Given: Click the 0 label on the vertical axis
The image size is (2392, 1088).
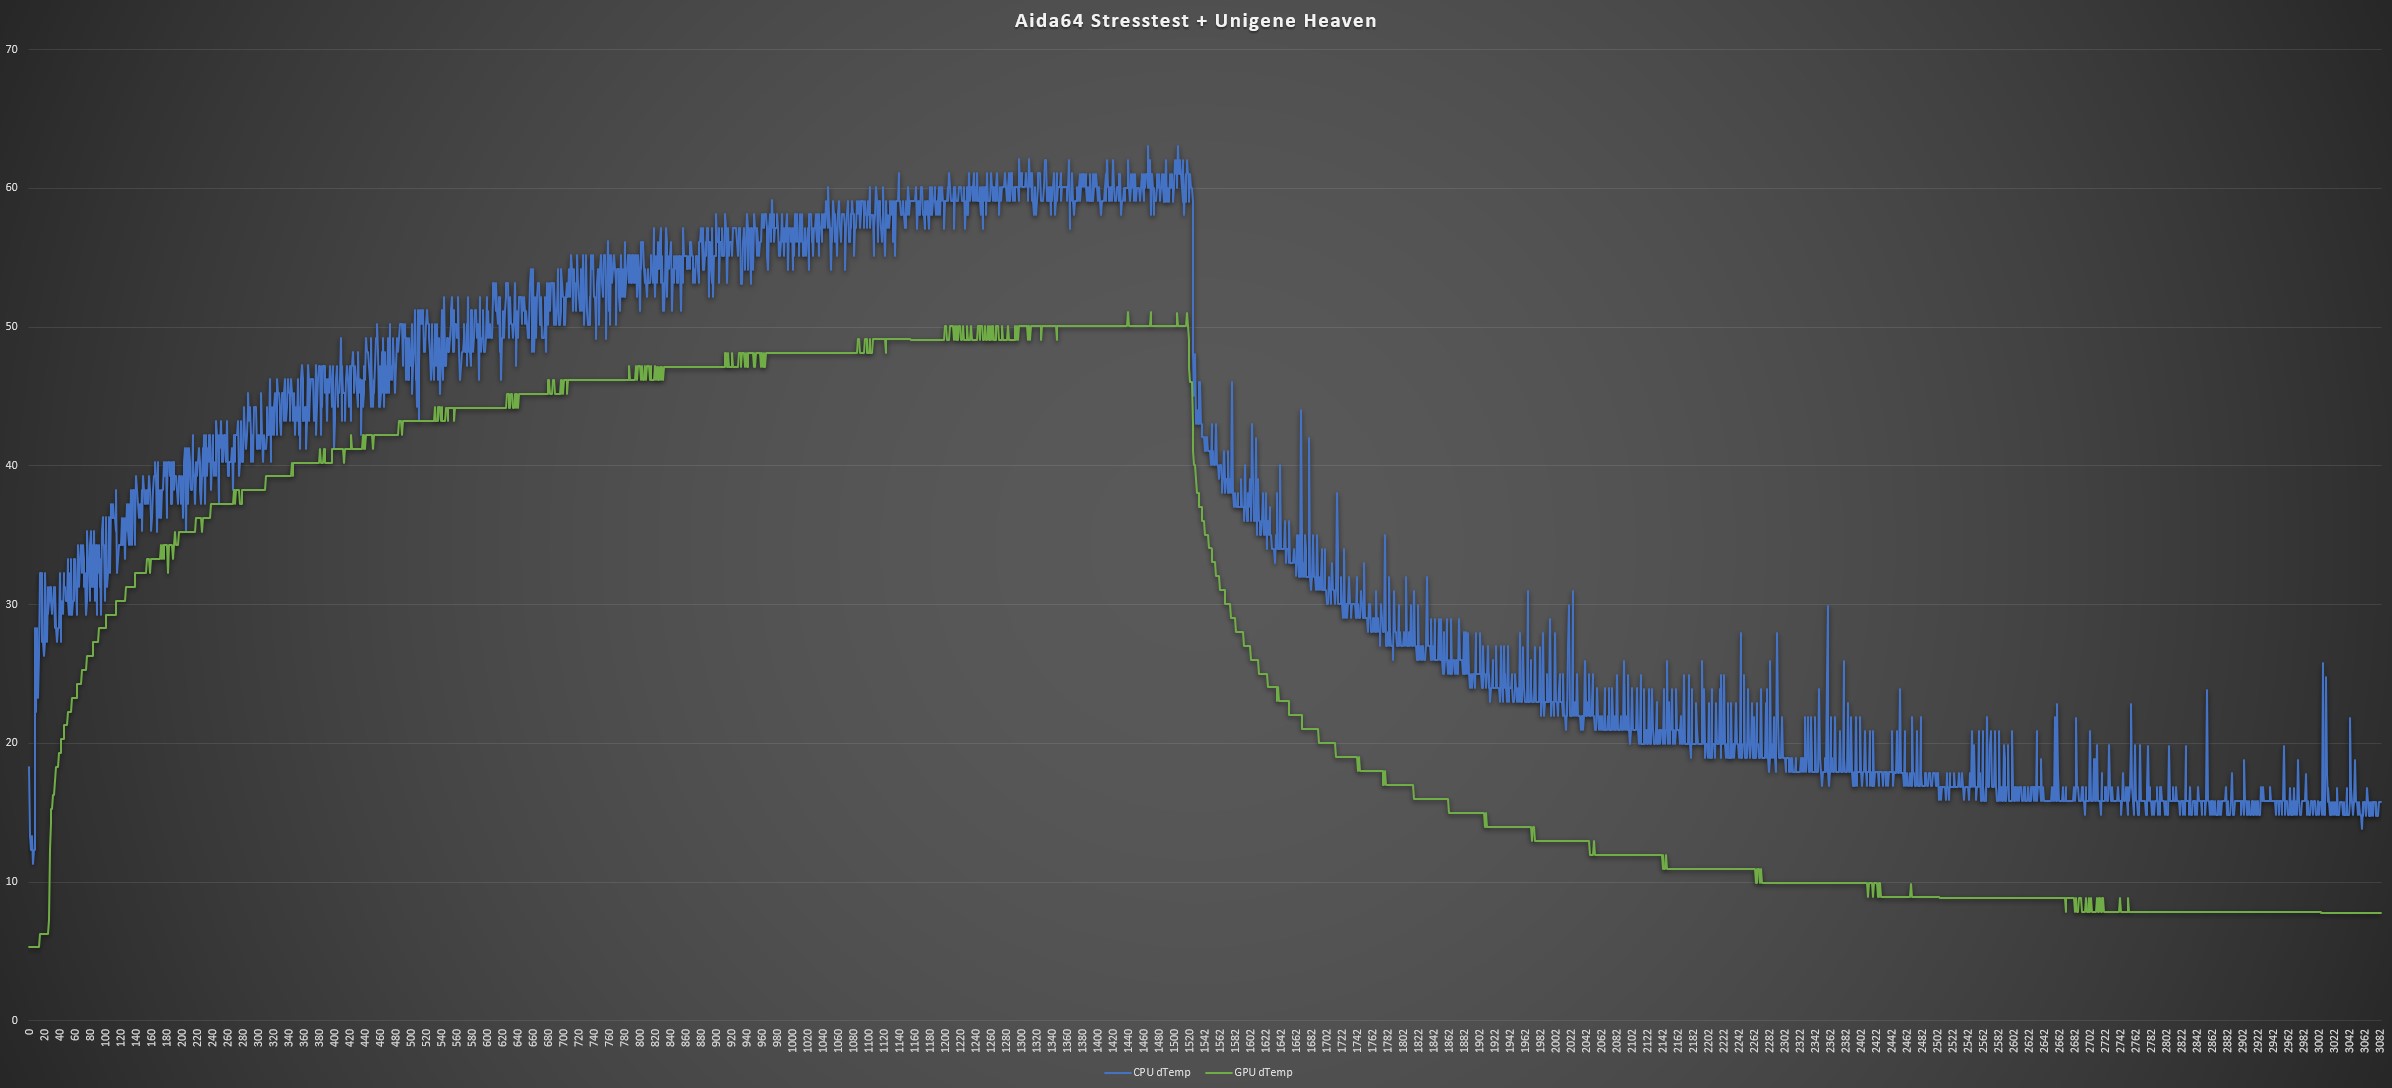Looking at the screenshot, I should tap(14, 1020).
